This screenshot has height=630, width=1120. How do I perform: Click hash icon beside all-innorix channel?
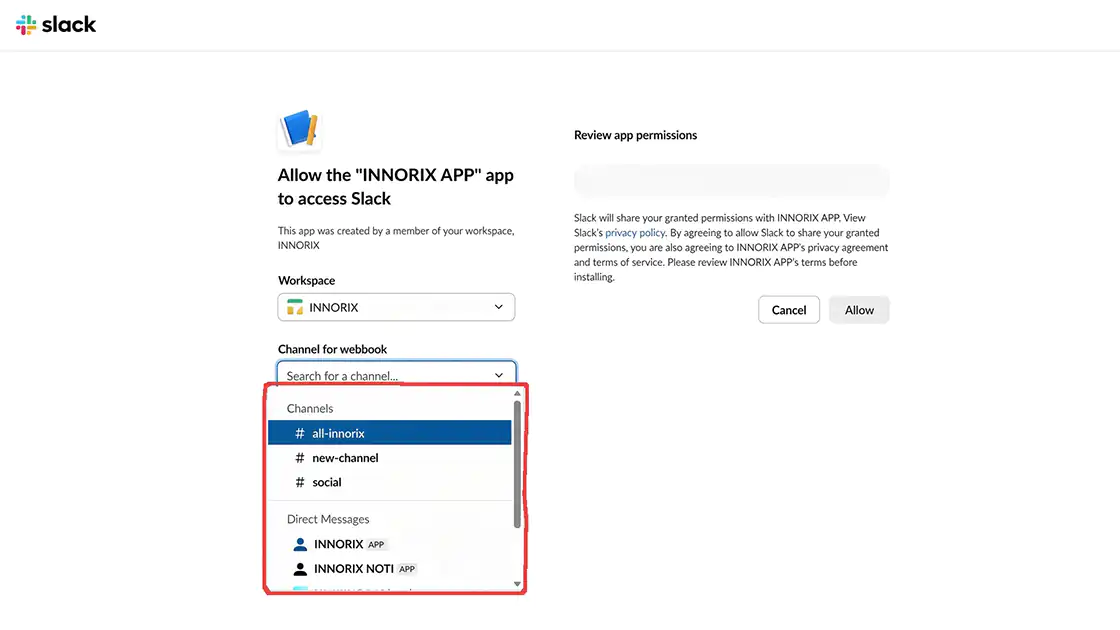pyautogui.click(x=299, y=433)
